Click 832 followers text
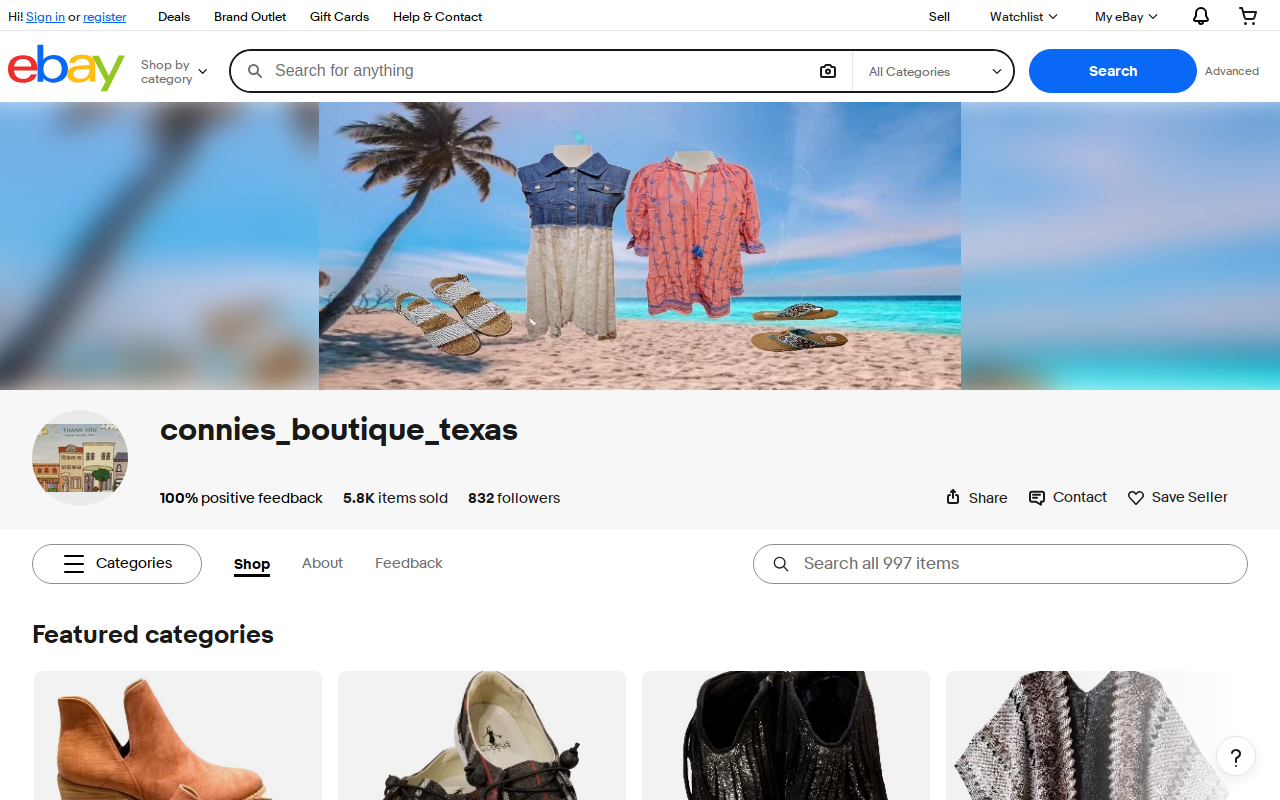This screenshot has height=800, width=1280. tap(514, 498)
